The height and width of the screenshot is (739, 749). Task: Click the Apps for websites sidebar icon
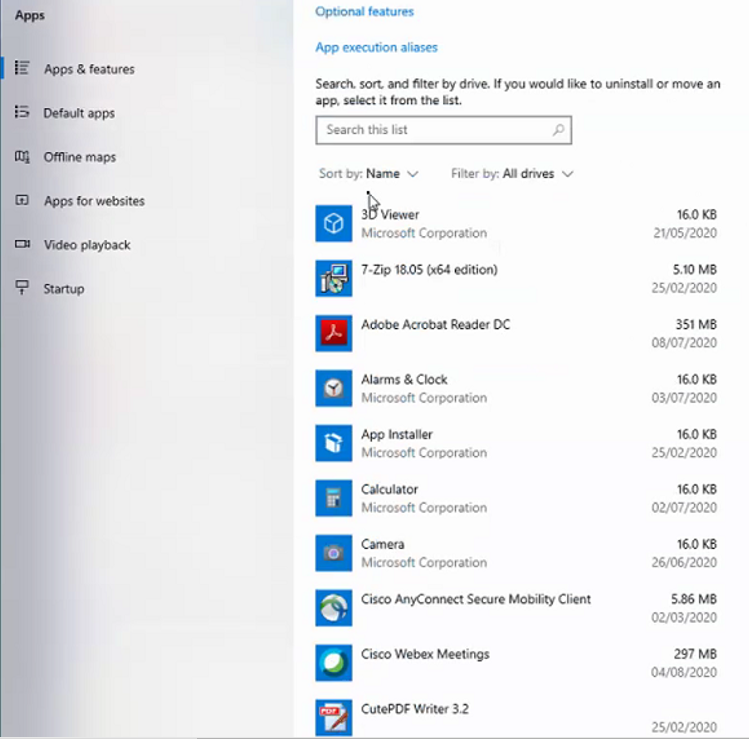tap(22, 200)
